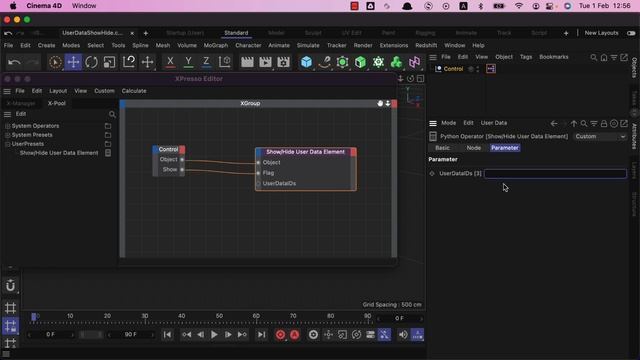
Task: Open the Apple menu
Action: (x=13, y=6)
